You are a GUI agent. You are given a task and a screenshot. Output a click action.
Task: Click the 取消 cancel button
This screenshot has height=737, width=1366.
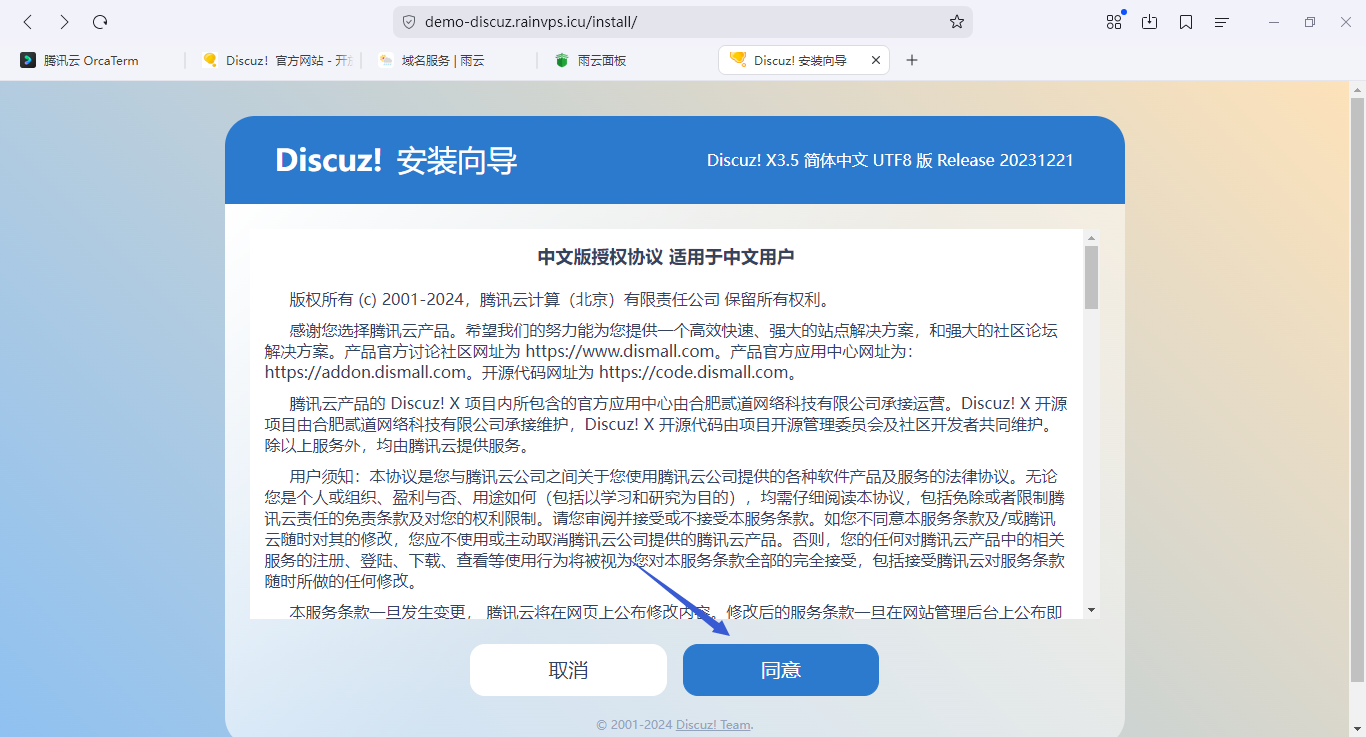[568, 670]
